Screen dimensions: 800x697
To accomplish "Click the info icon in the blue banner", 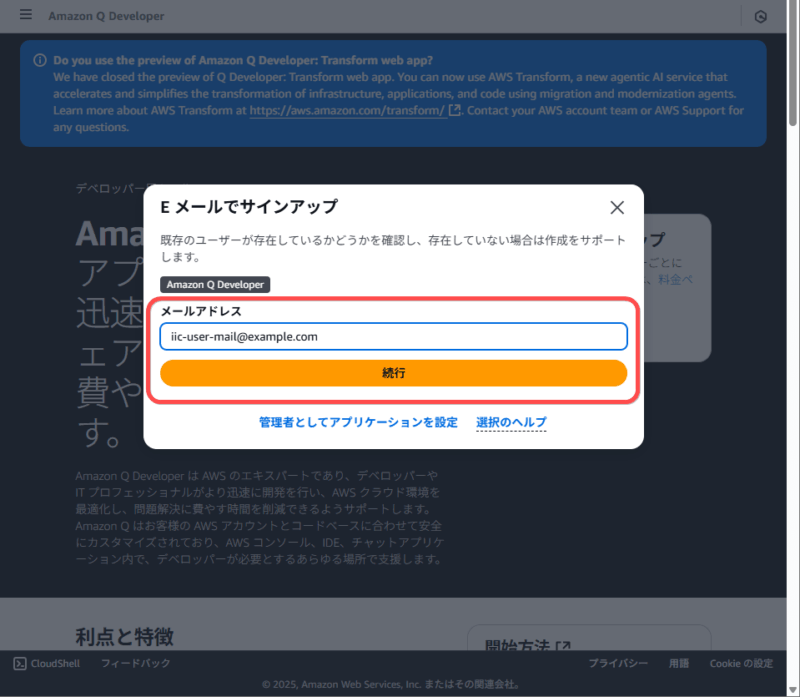I will tap(40, 60).
